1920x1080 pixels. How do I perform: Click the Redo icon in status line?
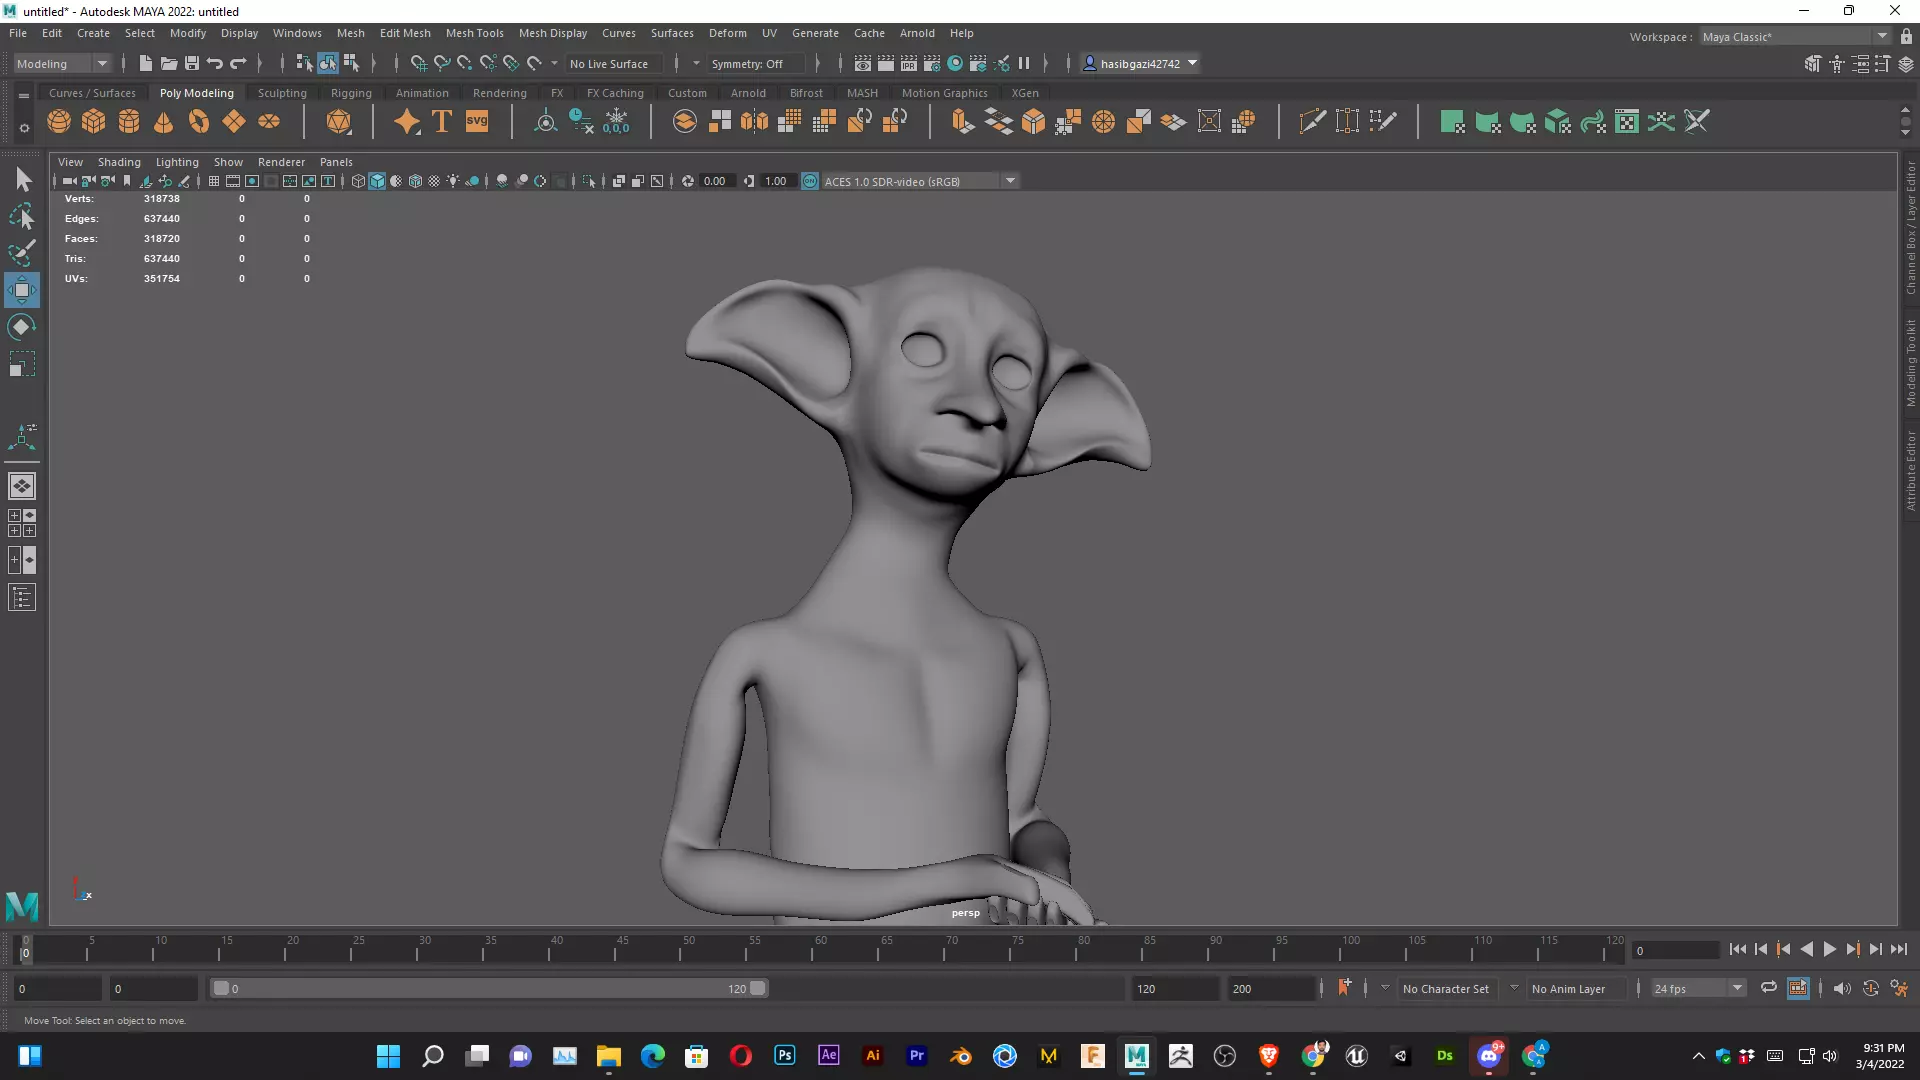click(238, 64)
